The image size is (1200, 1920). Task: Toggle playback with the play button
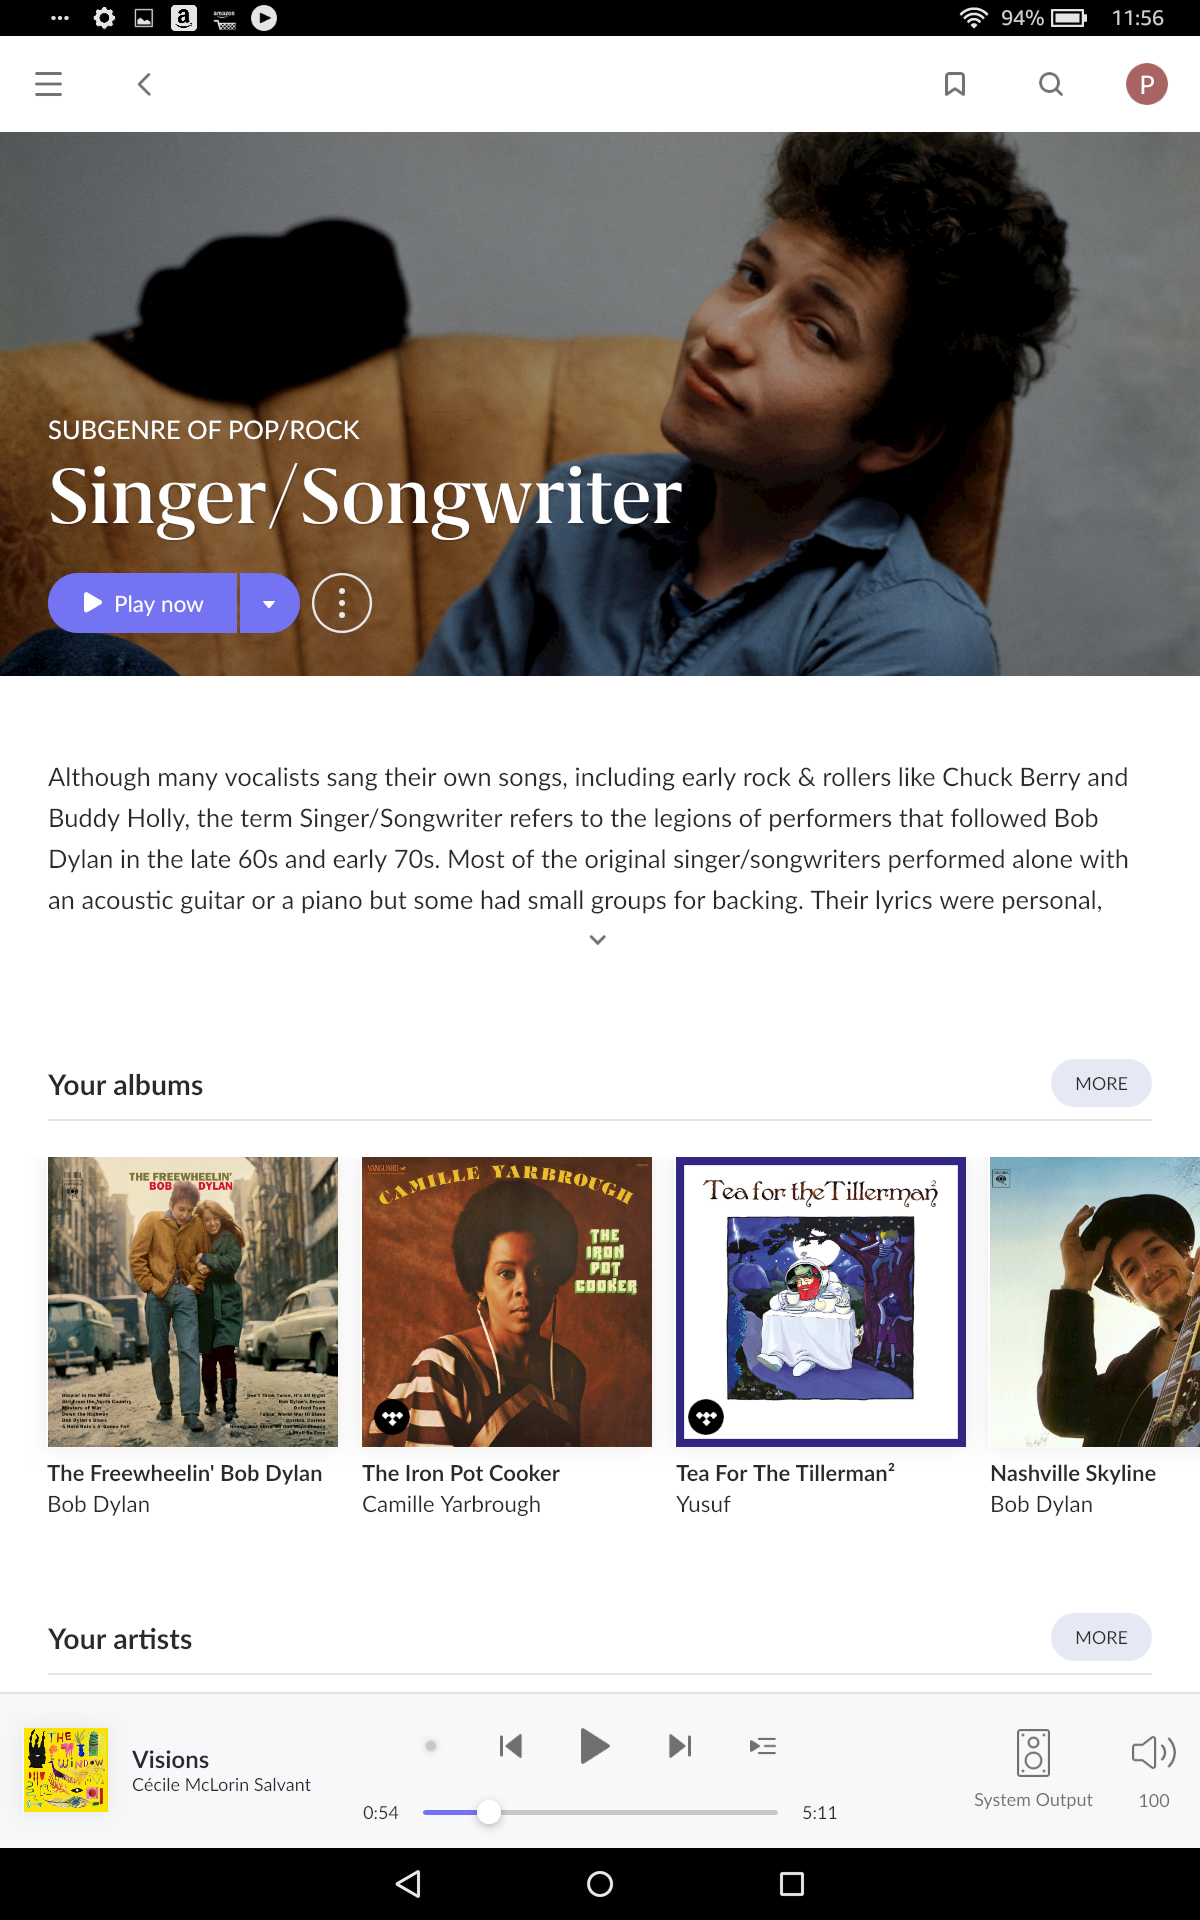(595, 1746)
